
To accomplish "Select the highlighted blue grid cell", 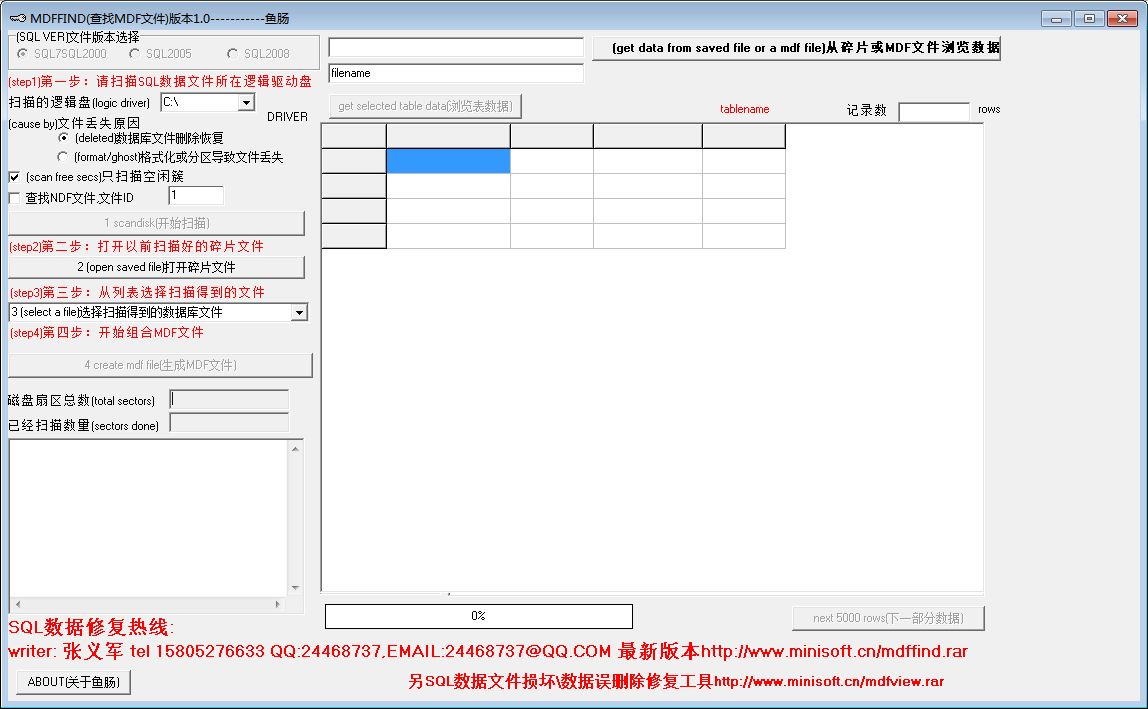I will pyautogui.click(x=447, y=161).
